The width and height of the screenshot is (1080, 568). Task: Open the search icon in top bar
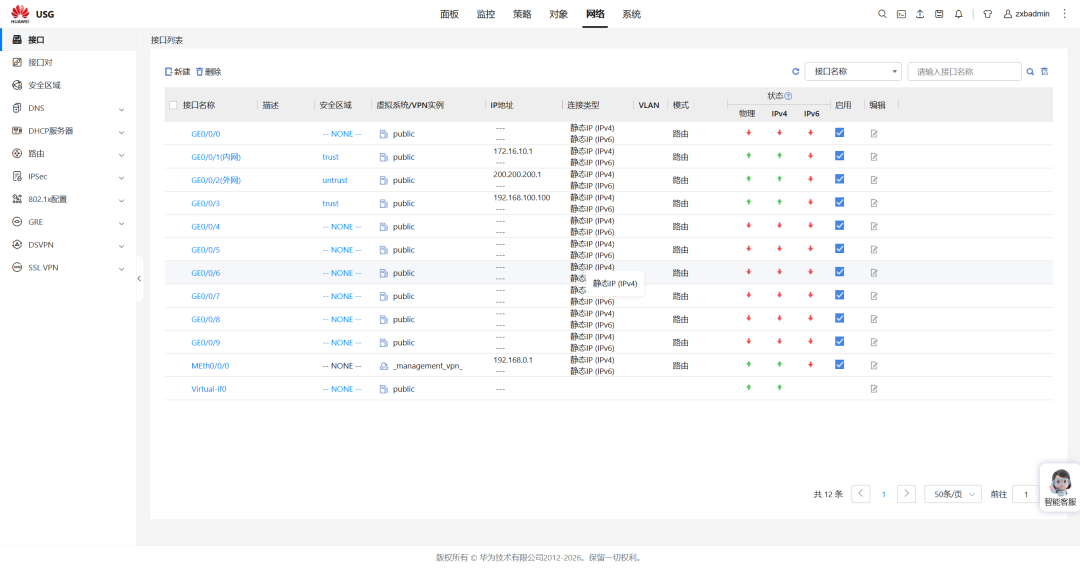coord(882,14)
